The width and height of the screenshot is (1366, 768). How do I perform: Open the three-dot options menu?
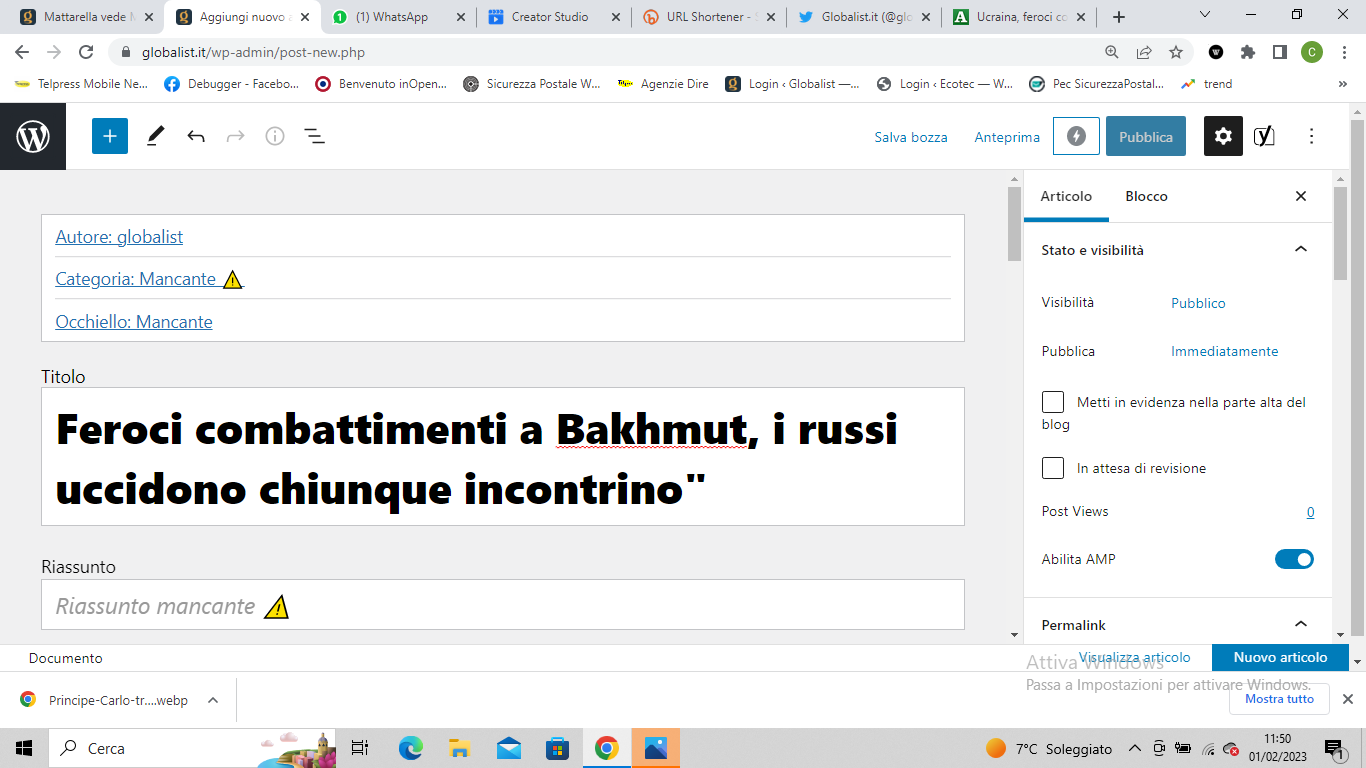1312,137
